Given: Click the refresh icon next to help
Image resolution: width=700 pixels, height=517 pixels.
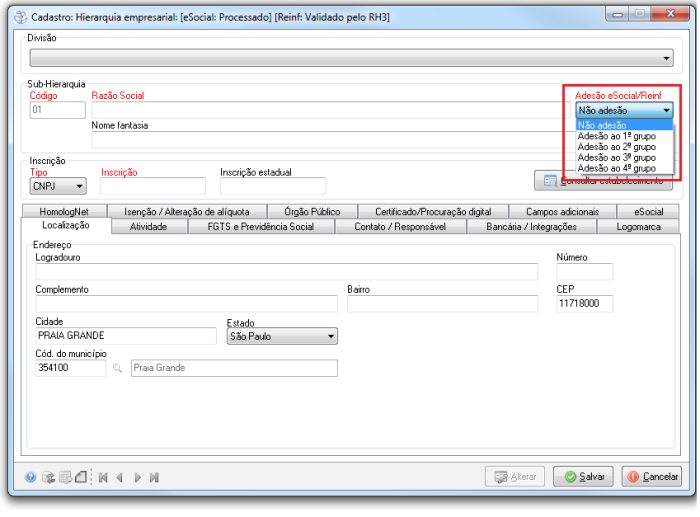Looking at the screenshot, I should [48, 478].
